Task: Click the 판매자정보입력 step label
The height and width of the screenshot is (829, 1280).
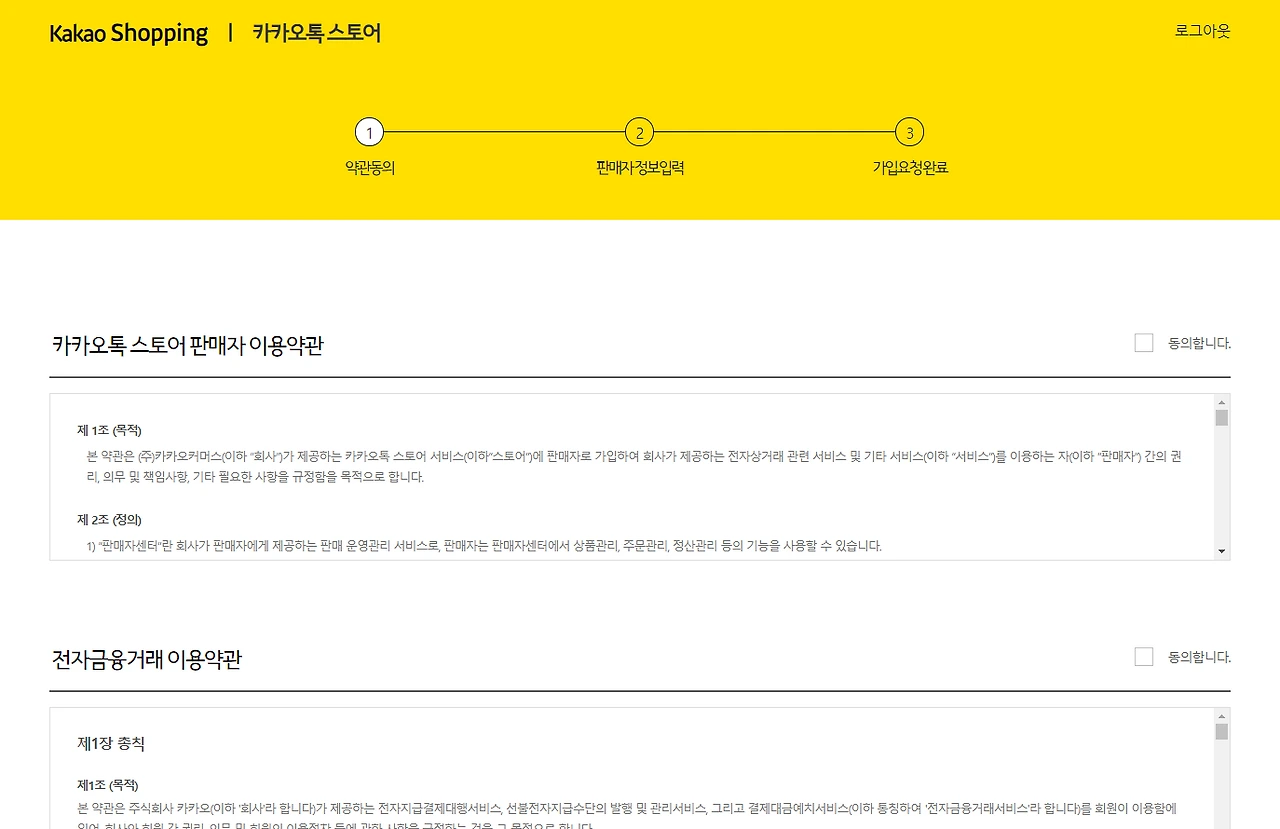Action: [x=640, y=168]
